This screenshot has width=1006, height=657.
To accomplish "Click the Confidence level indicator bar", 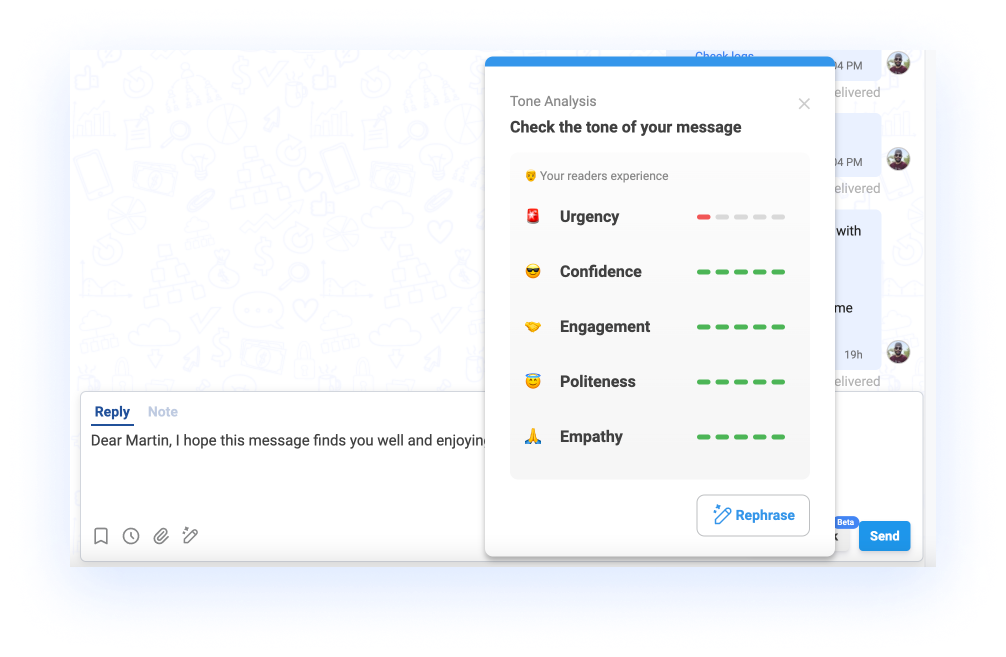I will [741, 272].
